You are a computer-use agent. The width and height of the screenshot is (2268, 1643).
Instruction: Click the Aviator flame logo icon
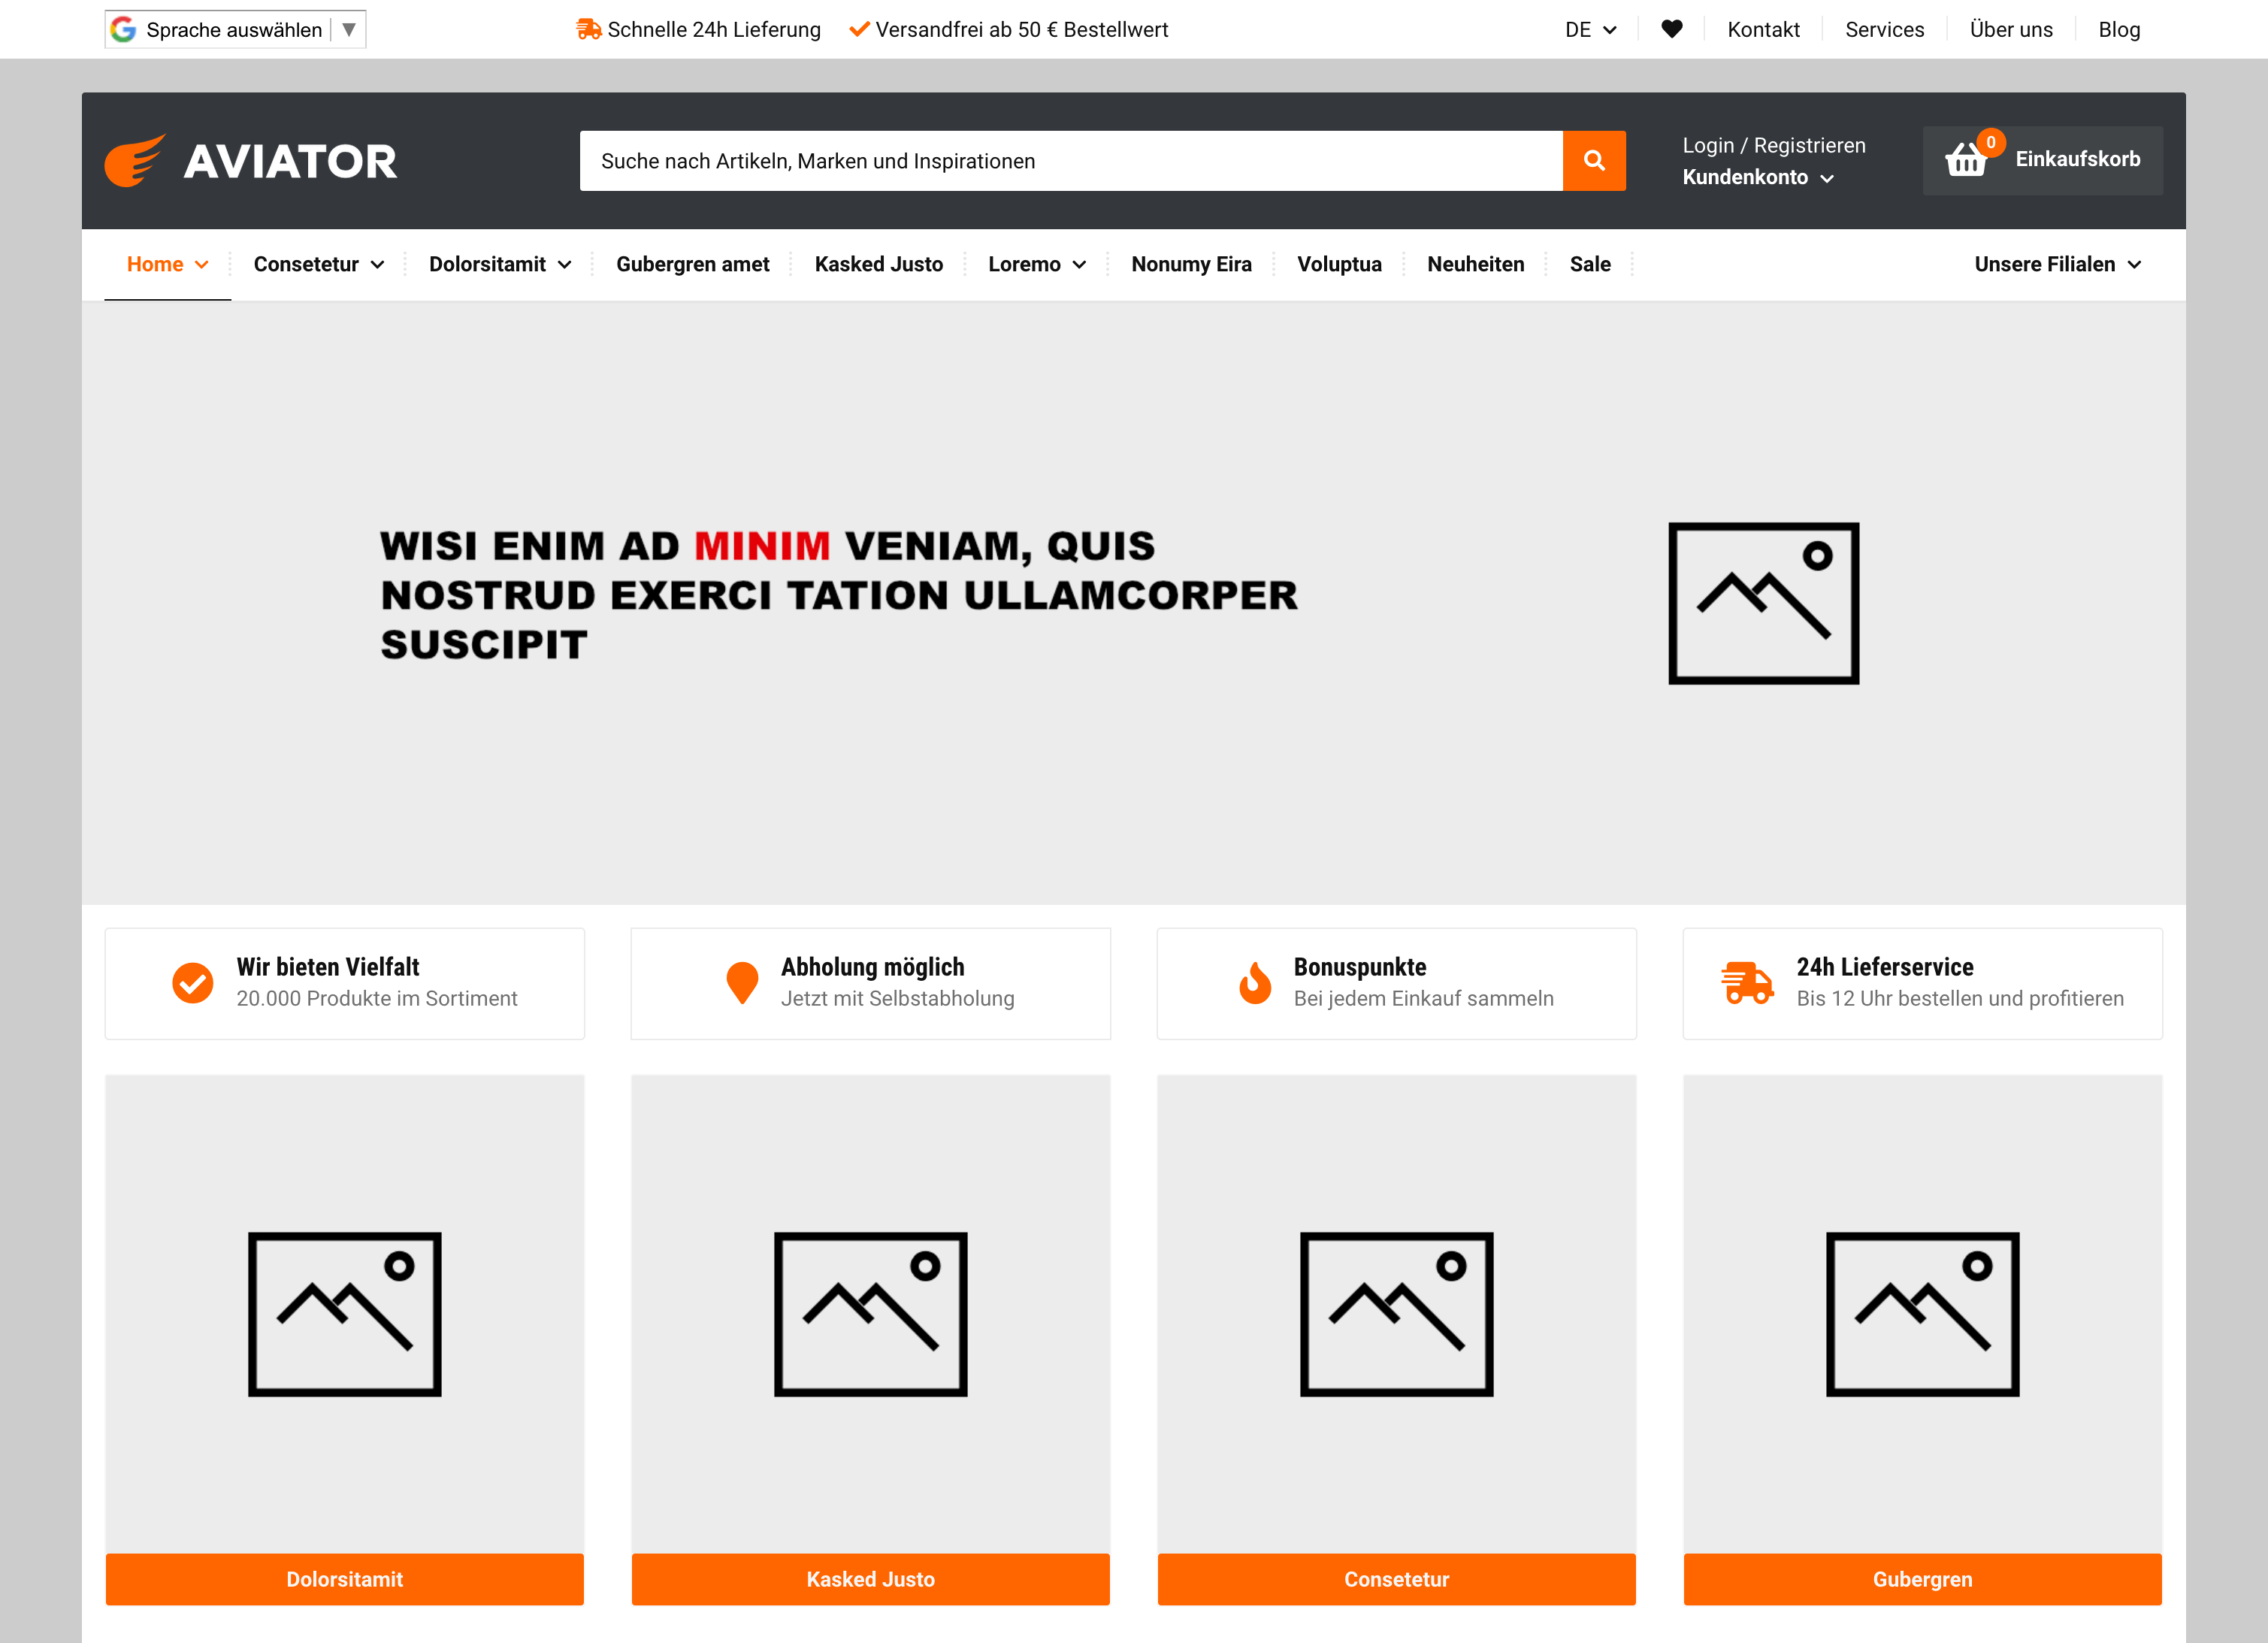[x=135, y=160]
